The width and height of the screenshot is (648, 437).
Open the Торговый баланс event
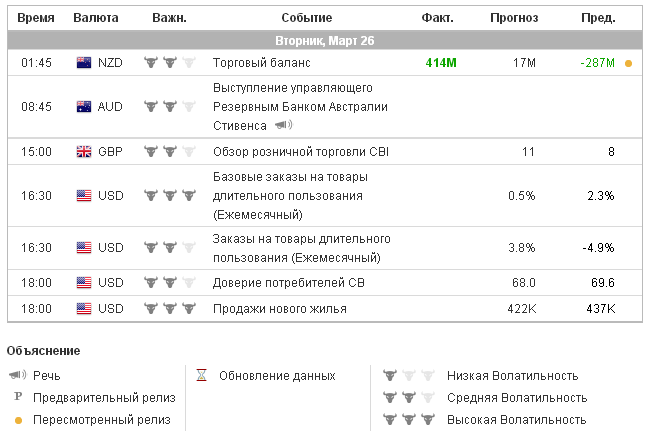pyautogui.click(x=258, y=63)
